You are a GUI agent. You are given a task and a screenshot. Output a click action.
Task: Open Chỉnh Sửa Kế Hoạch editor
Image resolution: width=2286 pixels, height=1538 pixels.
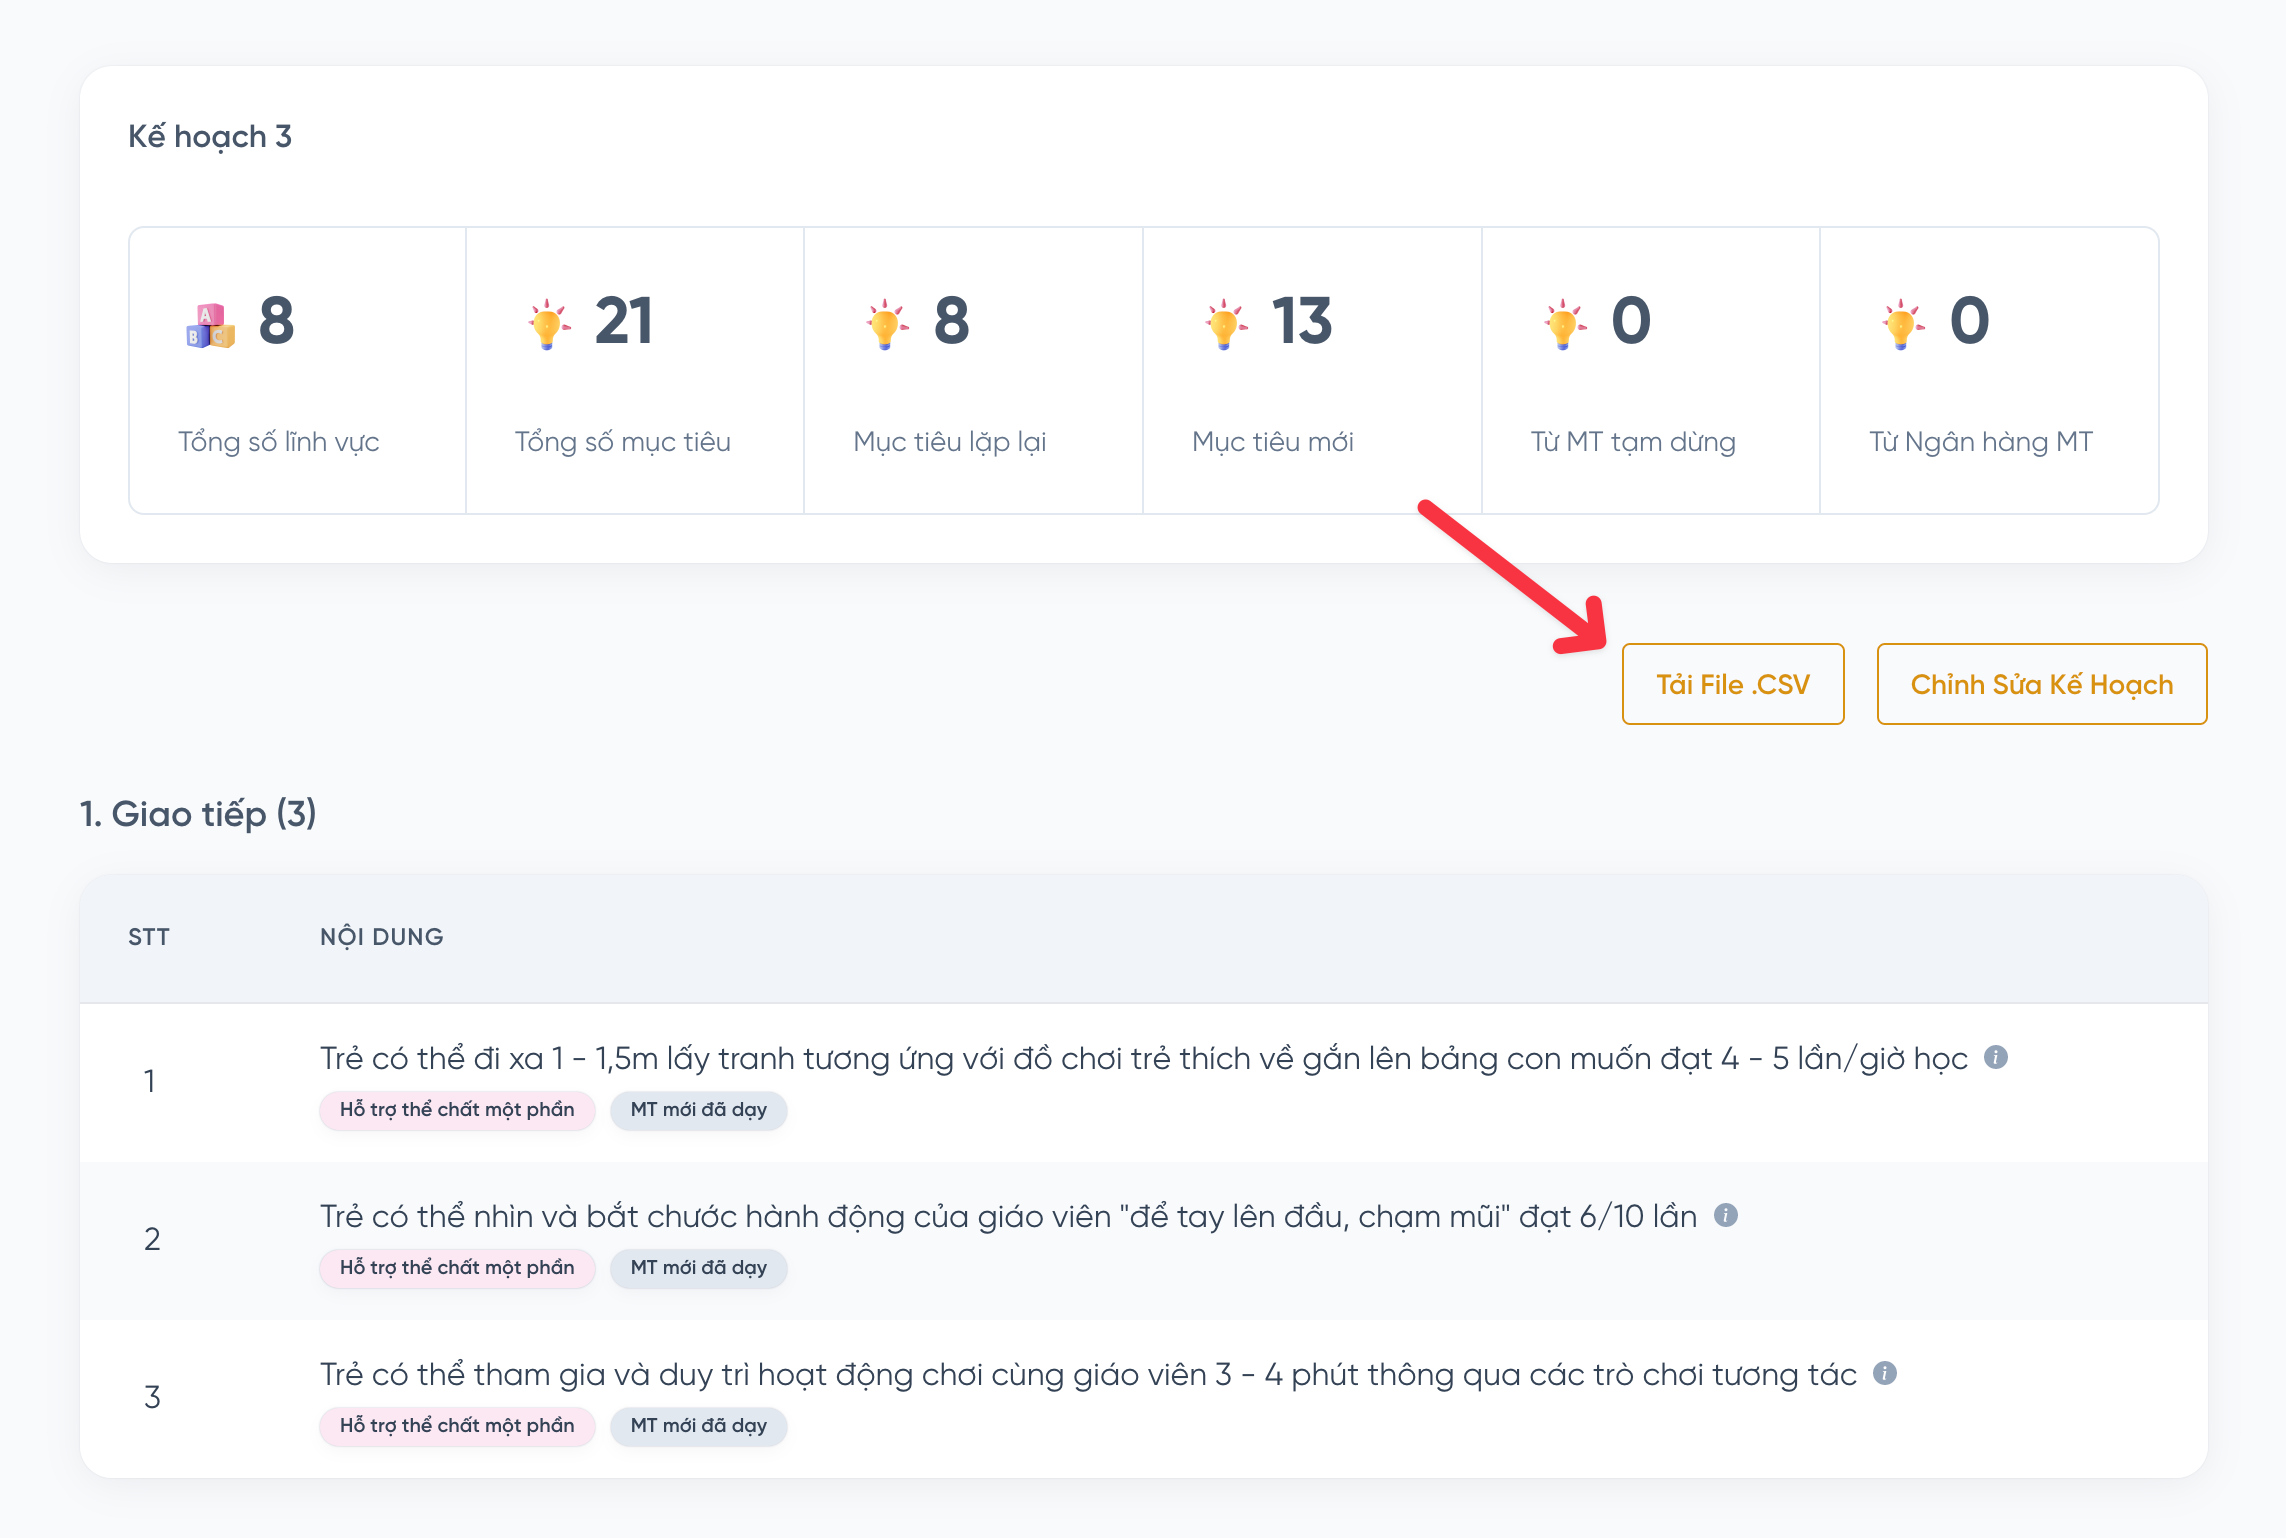coord(2041,684)
